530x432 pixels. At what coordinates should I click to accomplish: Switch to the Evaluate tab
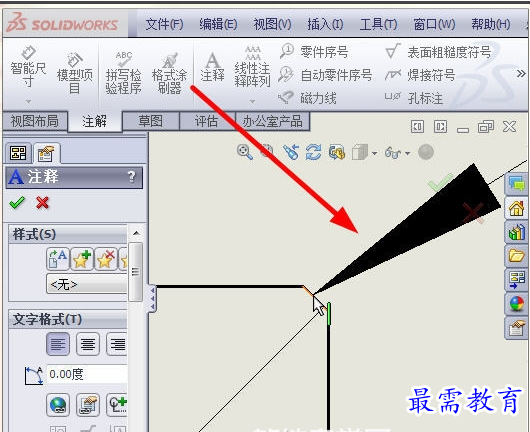point(206,121)
